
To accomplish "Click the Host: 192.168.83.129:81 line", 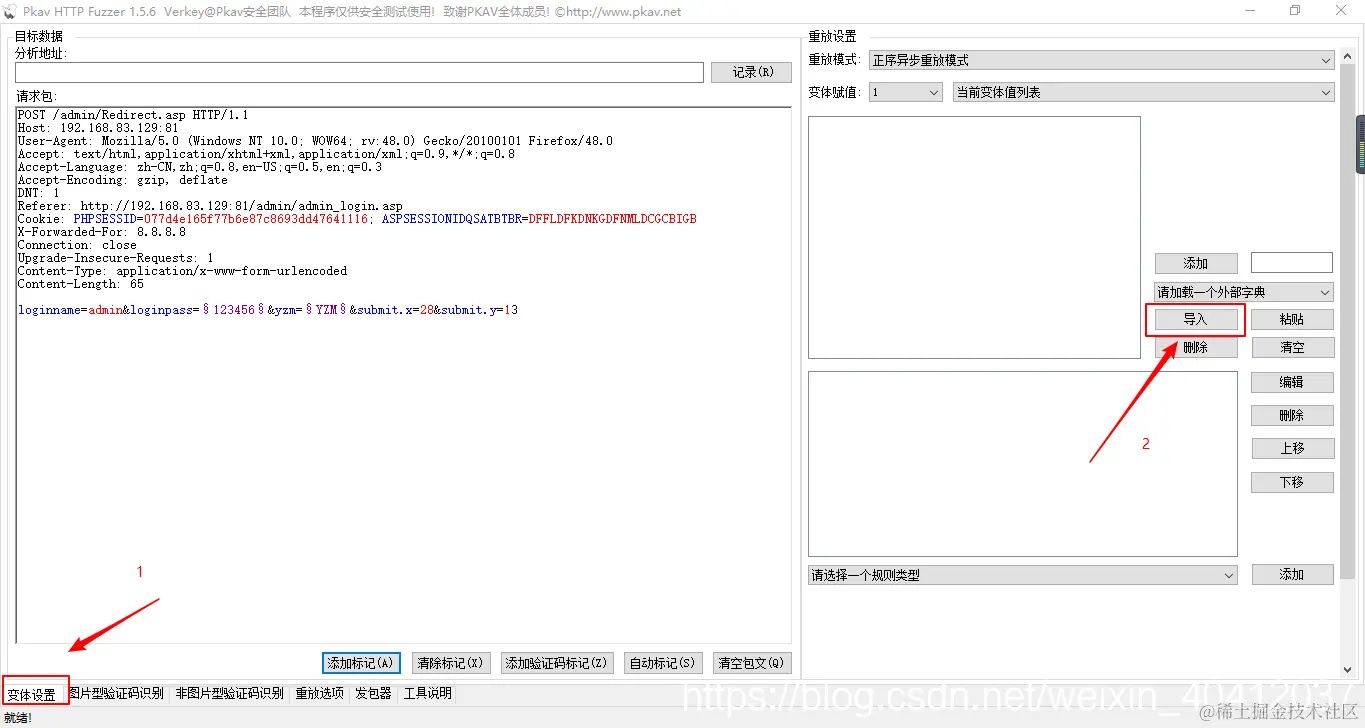I will pos(98,128).
